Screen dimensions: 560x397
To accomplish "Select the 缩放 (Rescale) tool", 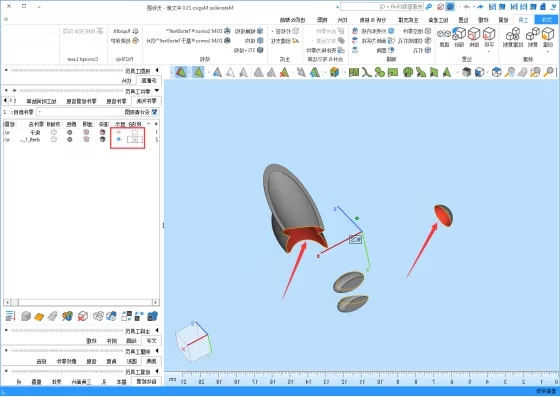I will [459, 37].
